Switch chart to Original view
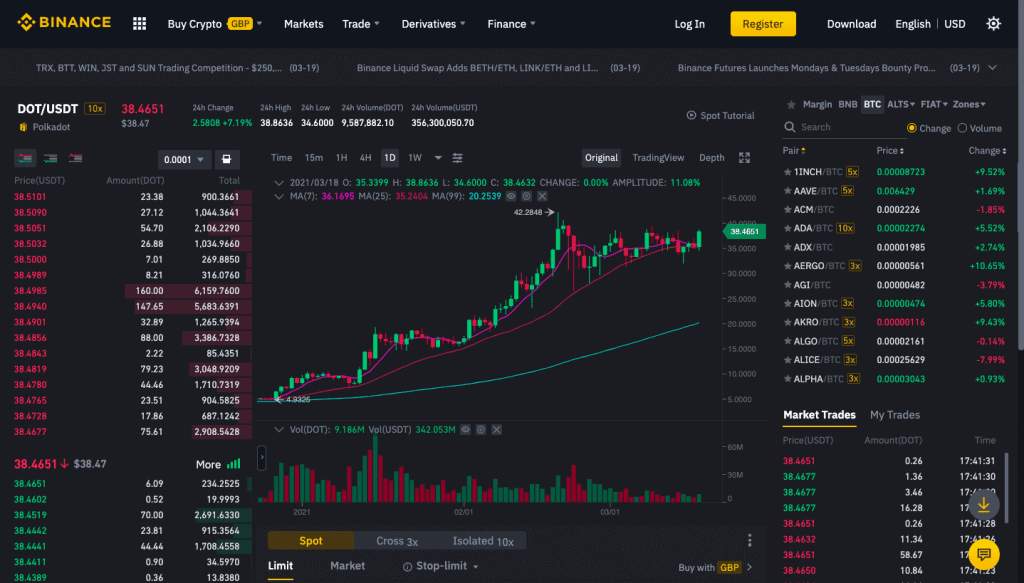This screenshot has width=1024, height=583. (601, 158)
